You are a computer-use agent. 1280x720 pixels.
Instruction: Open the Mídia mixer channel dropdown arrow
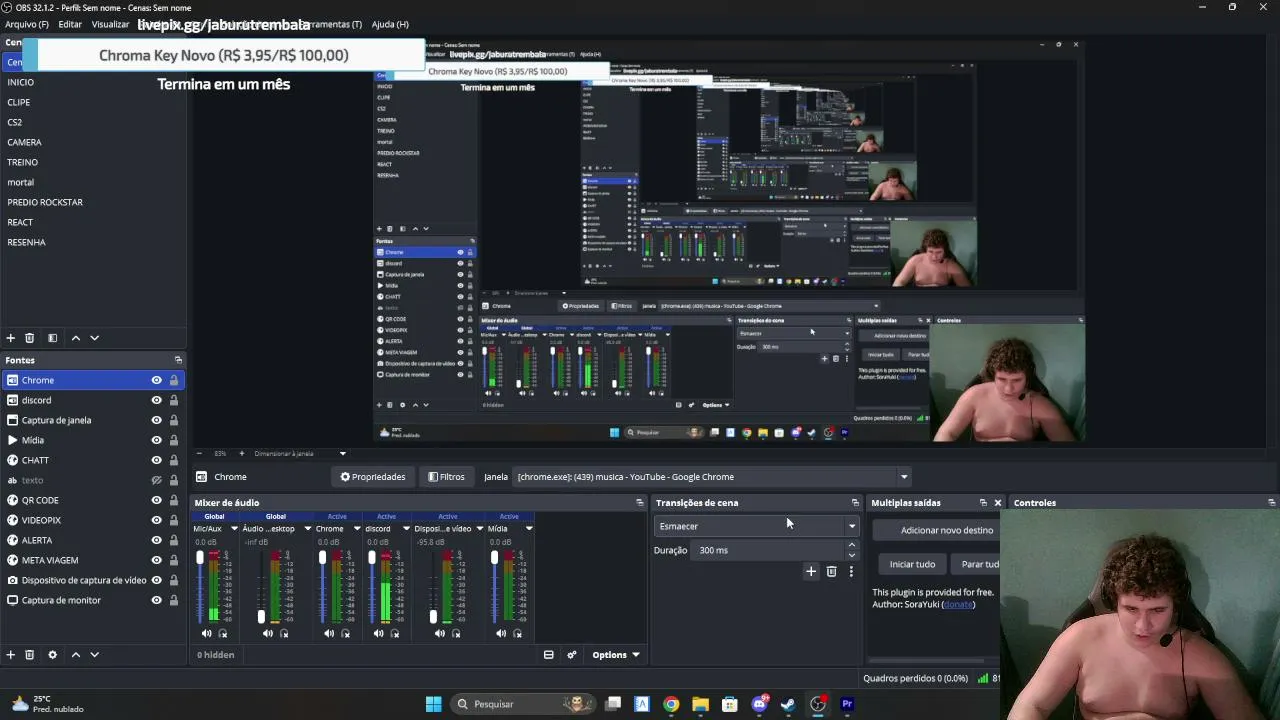pyautogui.click(x=528, y=529)
